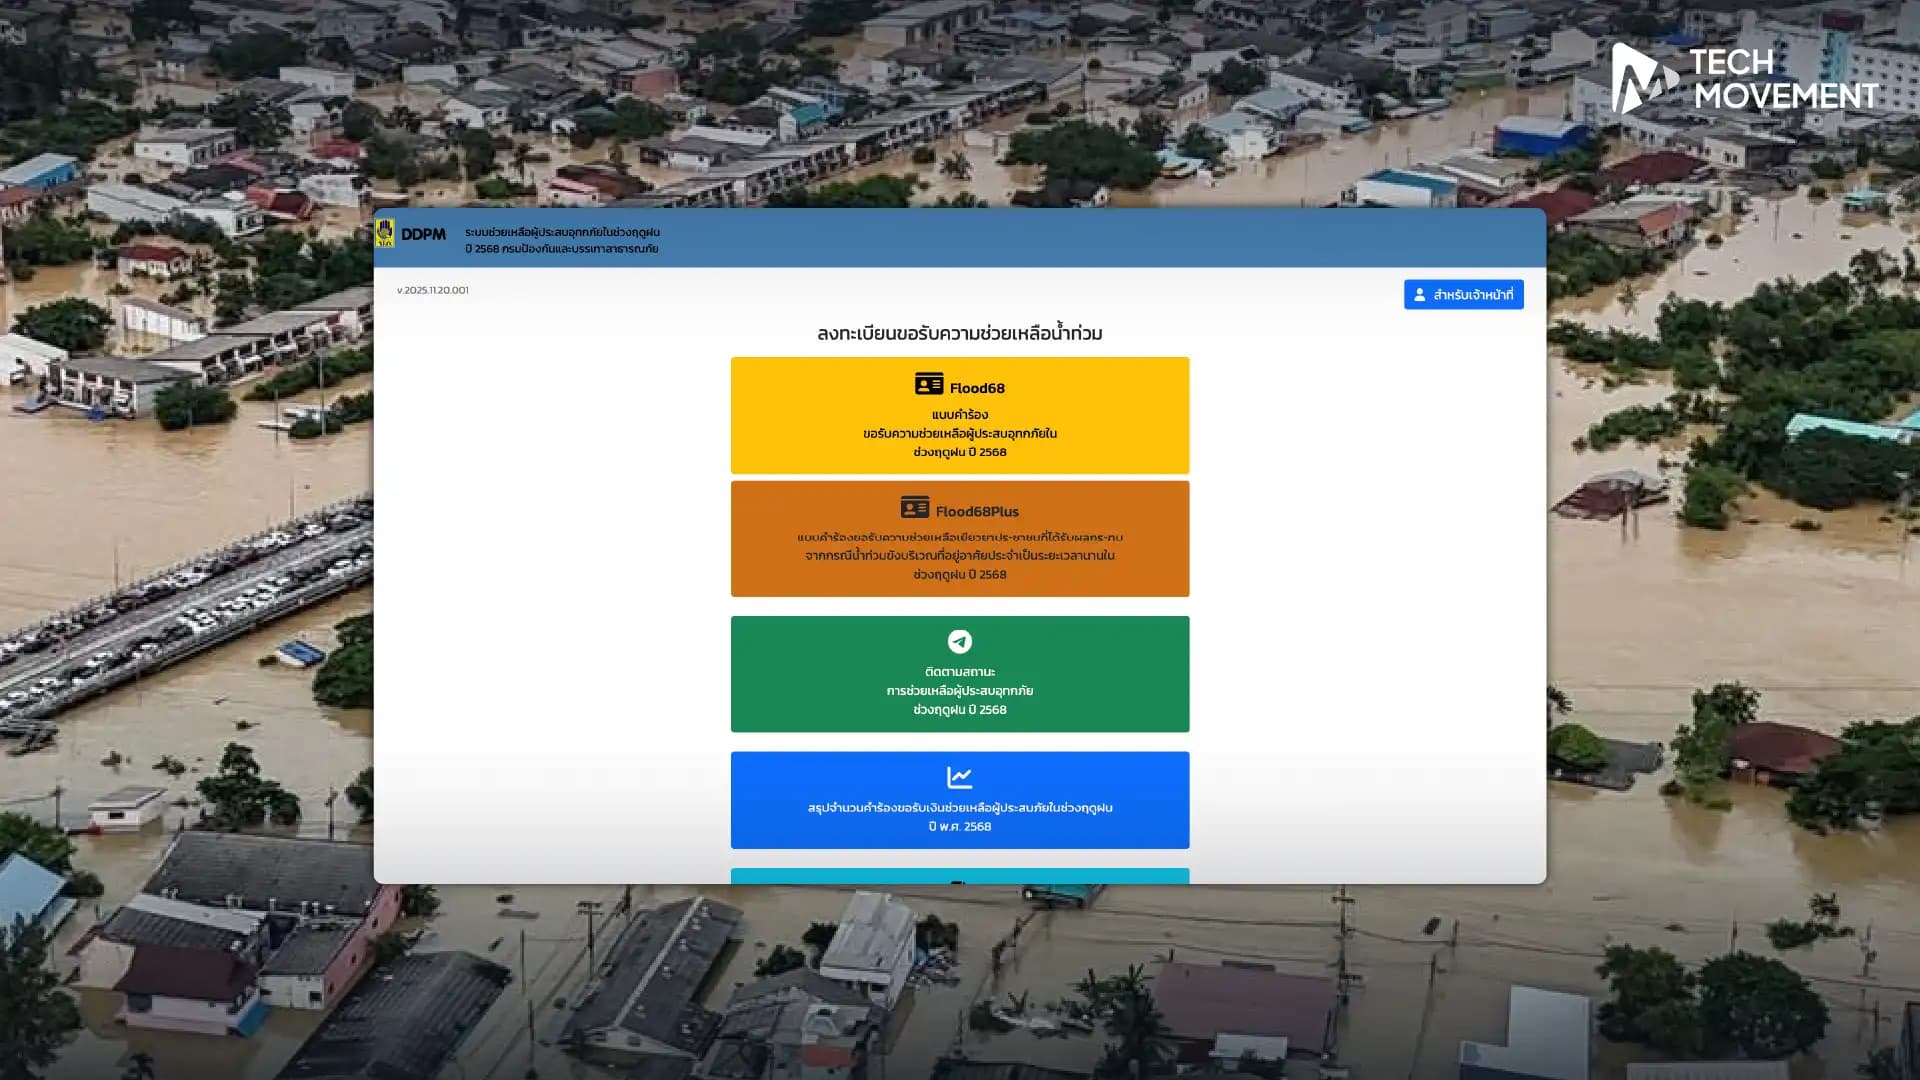Click the paper plane icon on green card
This screenshot has height=1080, width=1920.
(x=959, y=641)
